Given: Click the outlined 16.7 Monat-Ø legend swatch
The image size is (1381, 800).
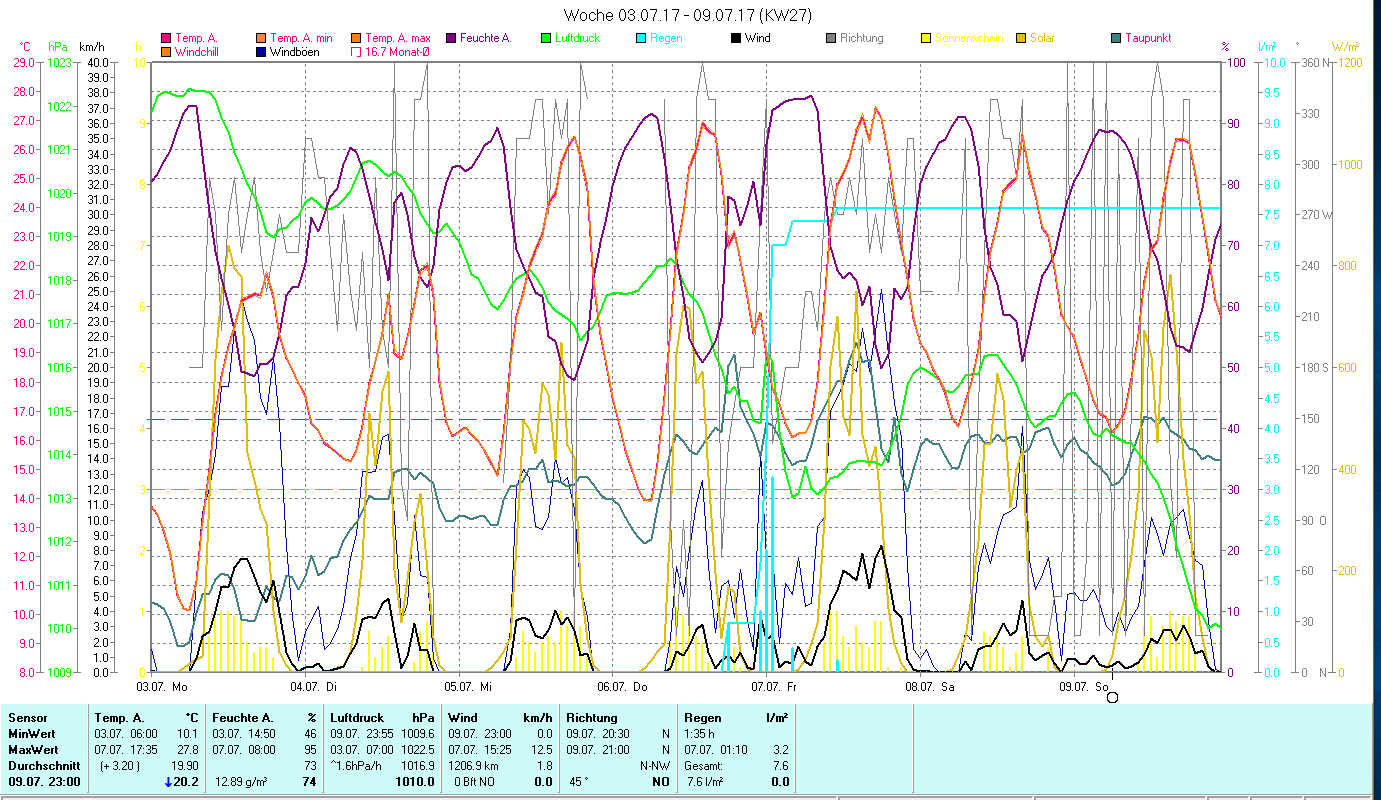Looking at the screenshot, I should click(354, 52).
